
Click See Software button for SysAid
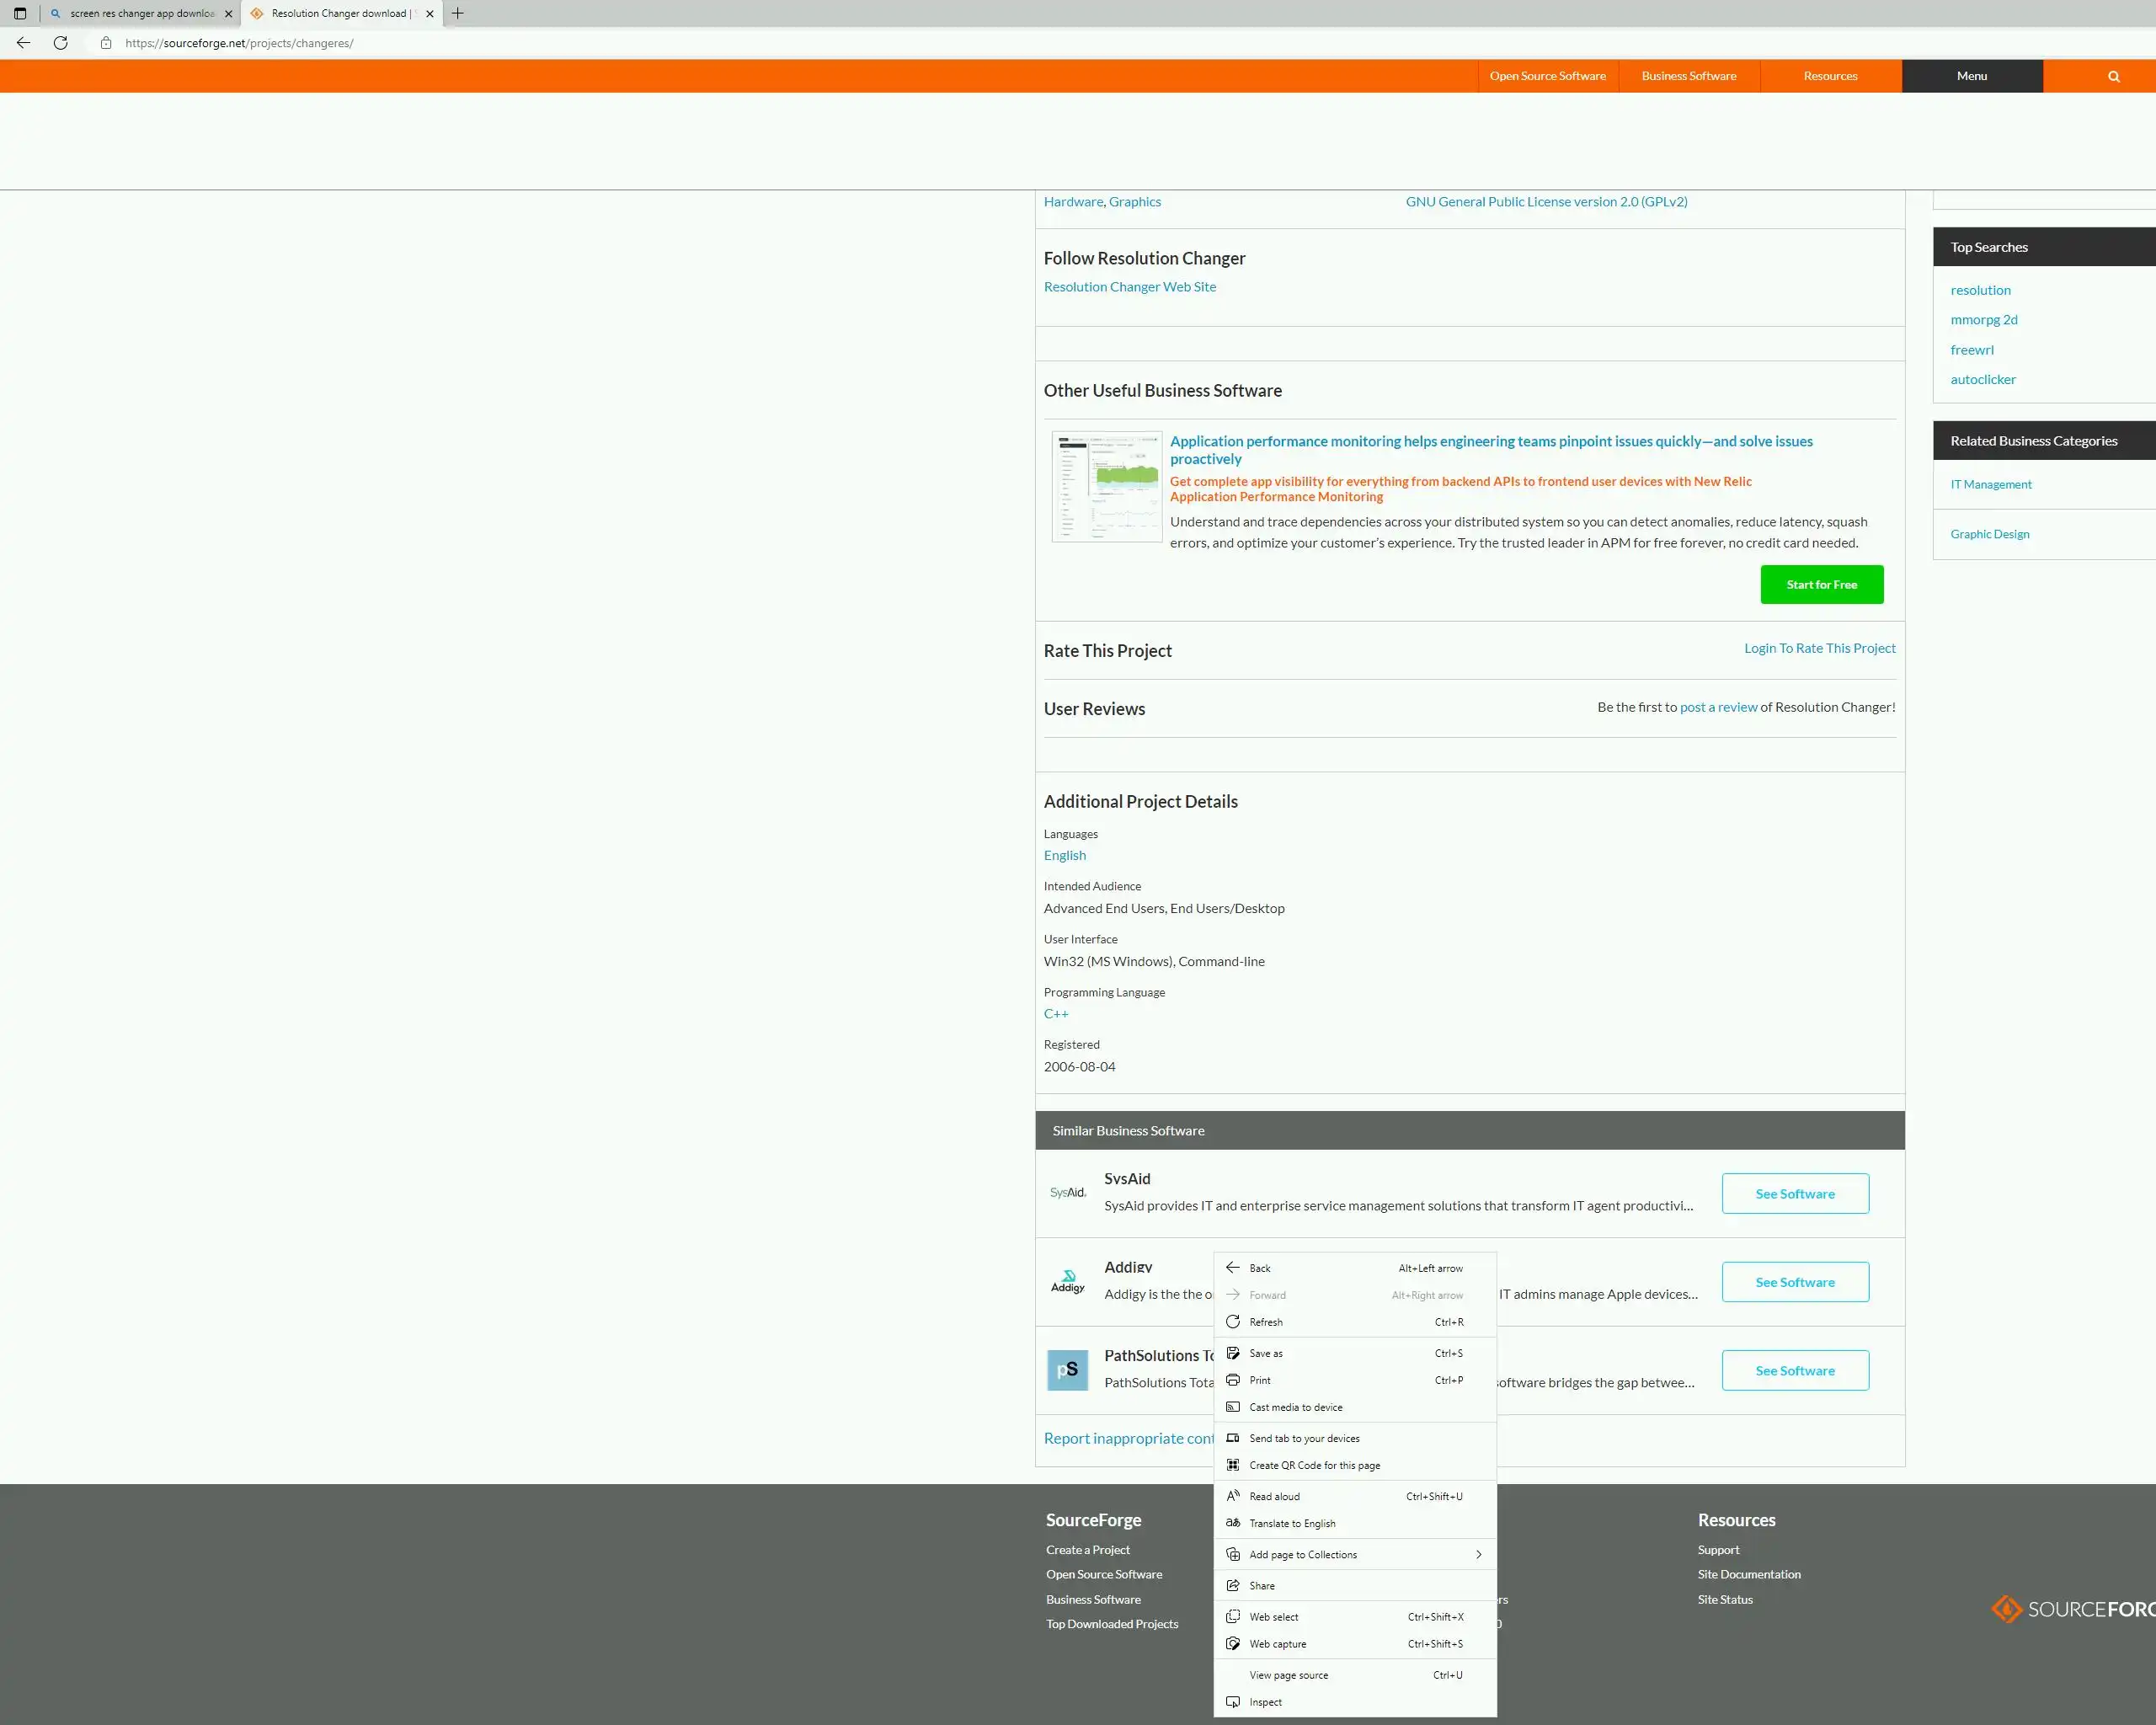(1794, 1193)
